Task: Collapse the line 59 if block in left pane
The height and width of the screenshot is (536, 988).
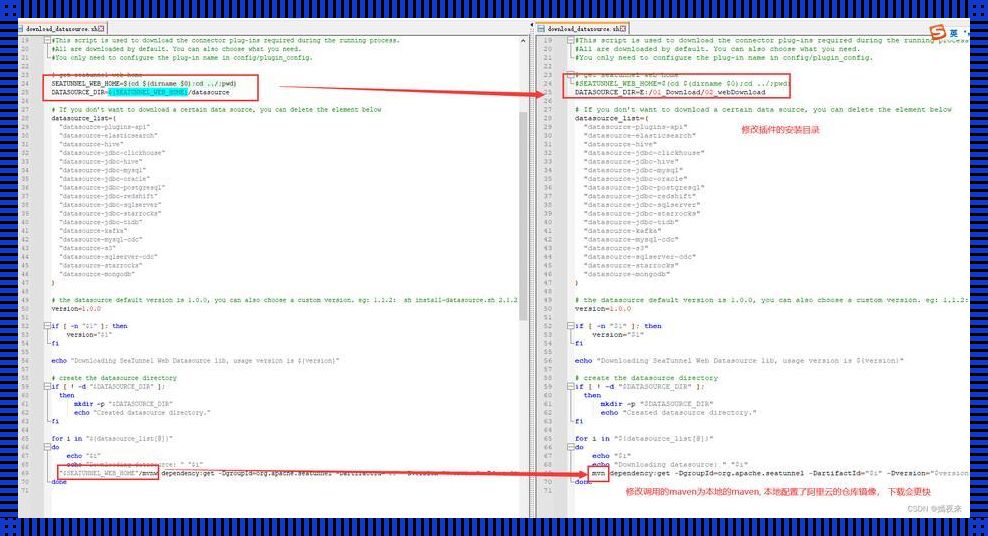Action: tap(47, 386)
